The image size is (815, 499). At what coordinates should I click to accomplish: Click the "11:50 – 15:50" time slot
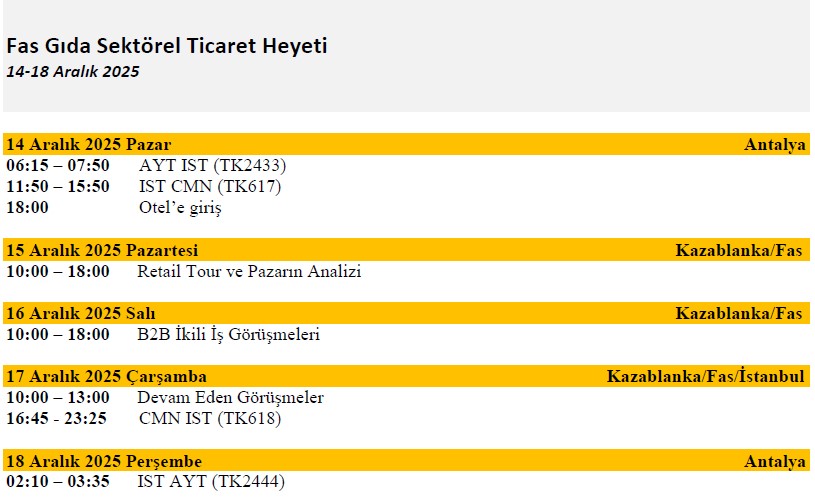pyautogui.click(x=58, y=186)
